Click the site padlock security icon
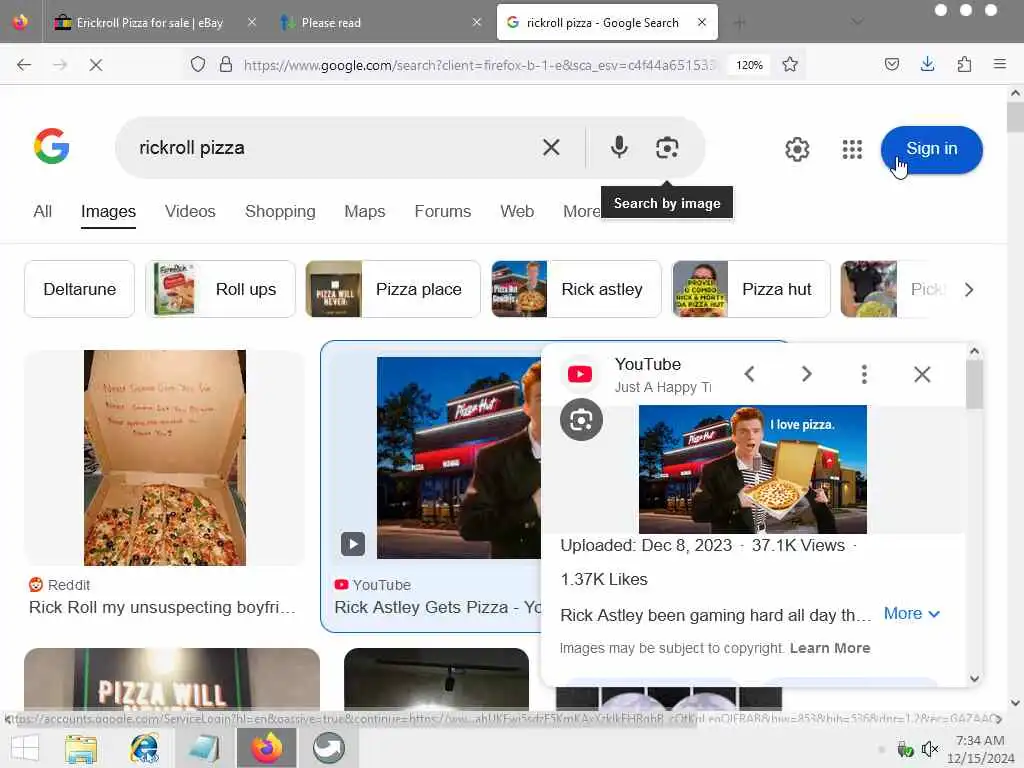The image size is (1024, 768). pyautogui.click(x=226, y=65)
